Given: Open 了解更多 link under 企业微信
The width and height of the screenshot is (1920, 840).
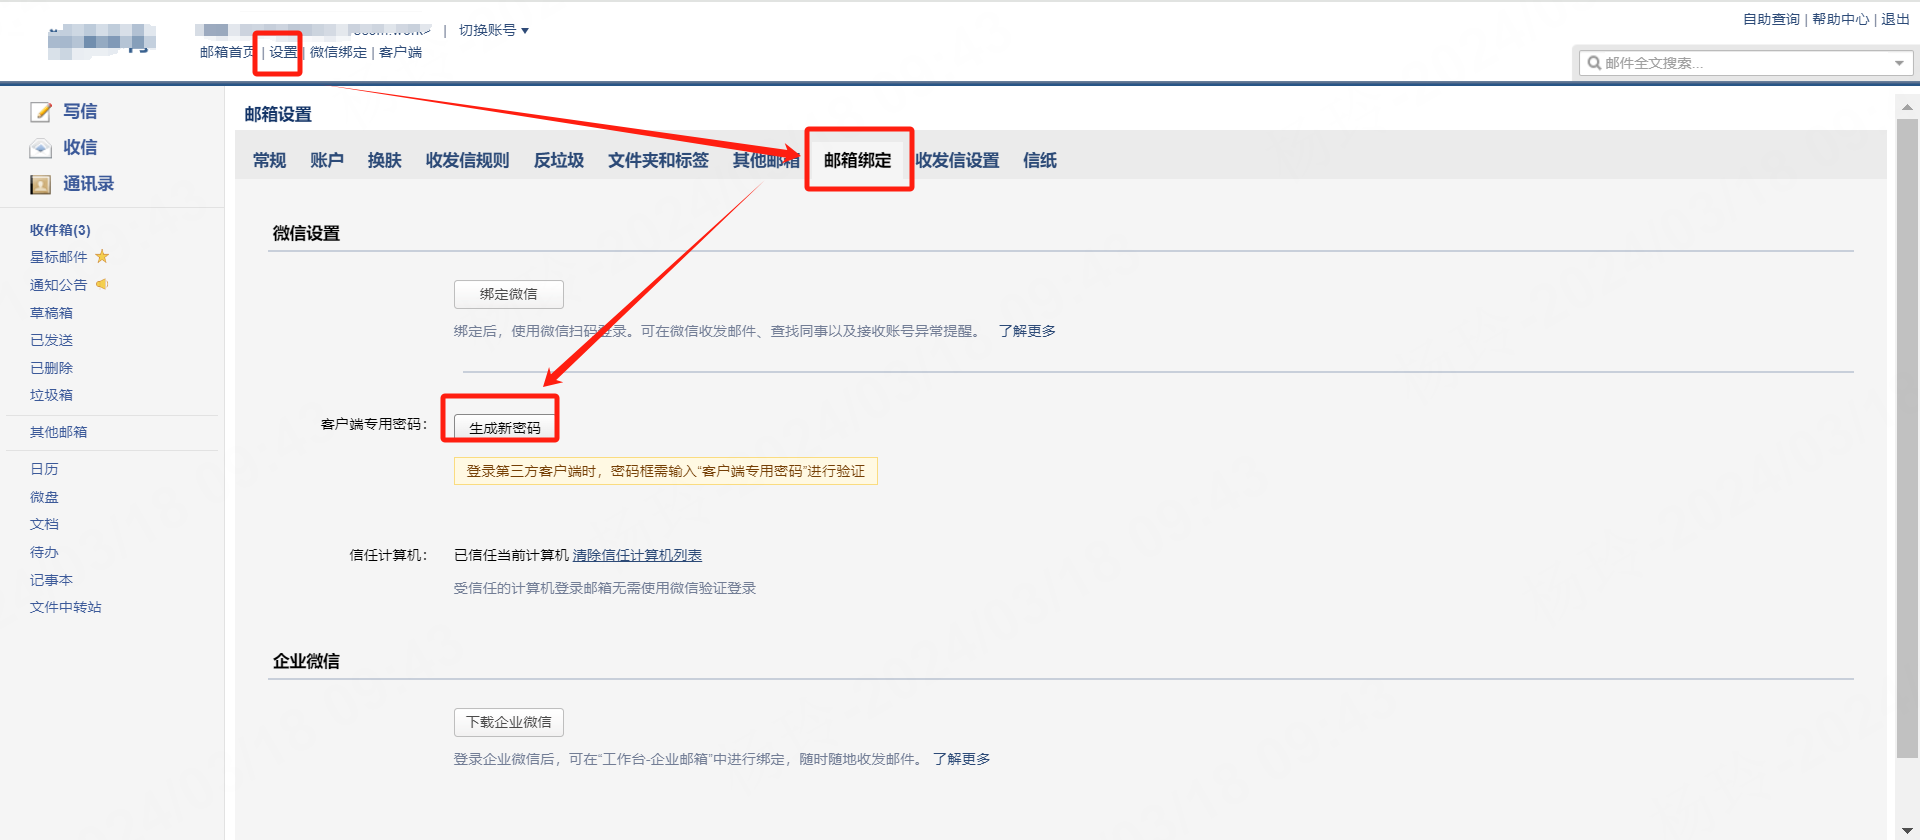Looking at the screenshot, I should coord(962,759).
